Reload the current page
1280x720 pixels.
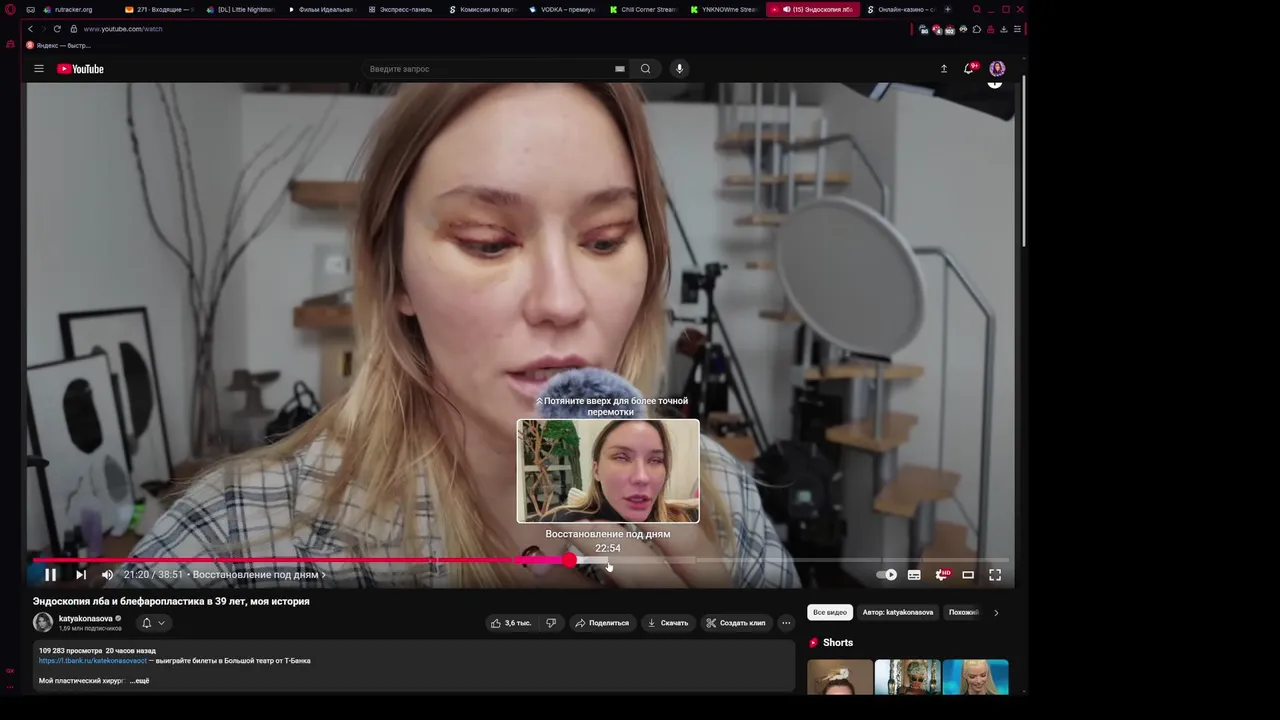pyautogui.click(x=57, y=29)
